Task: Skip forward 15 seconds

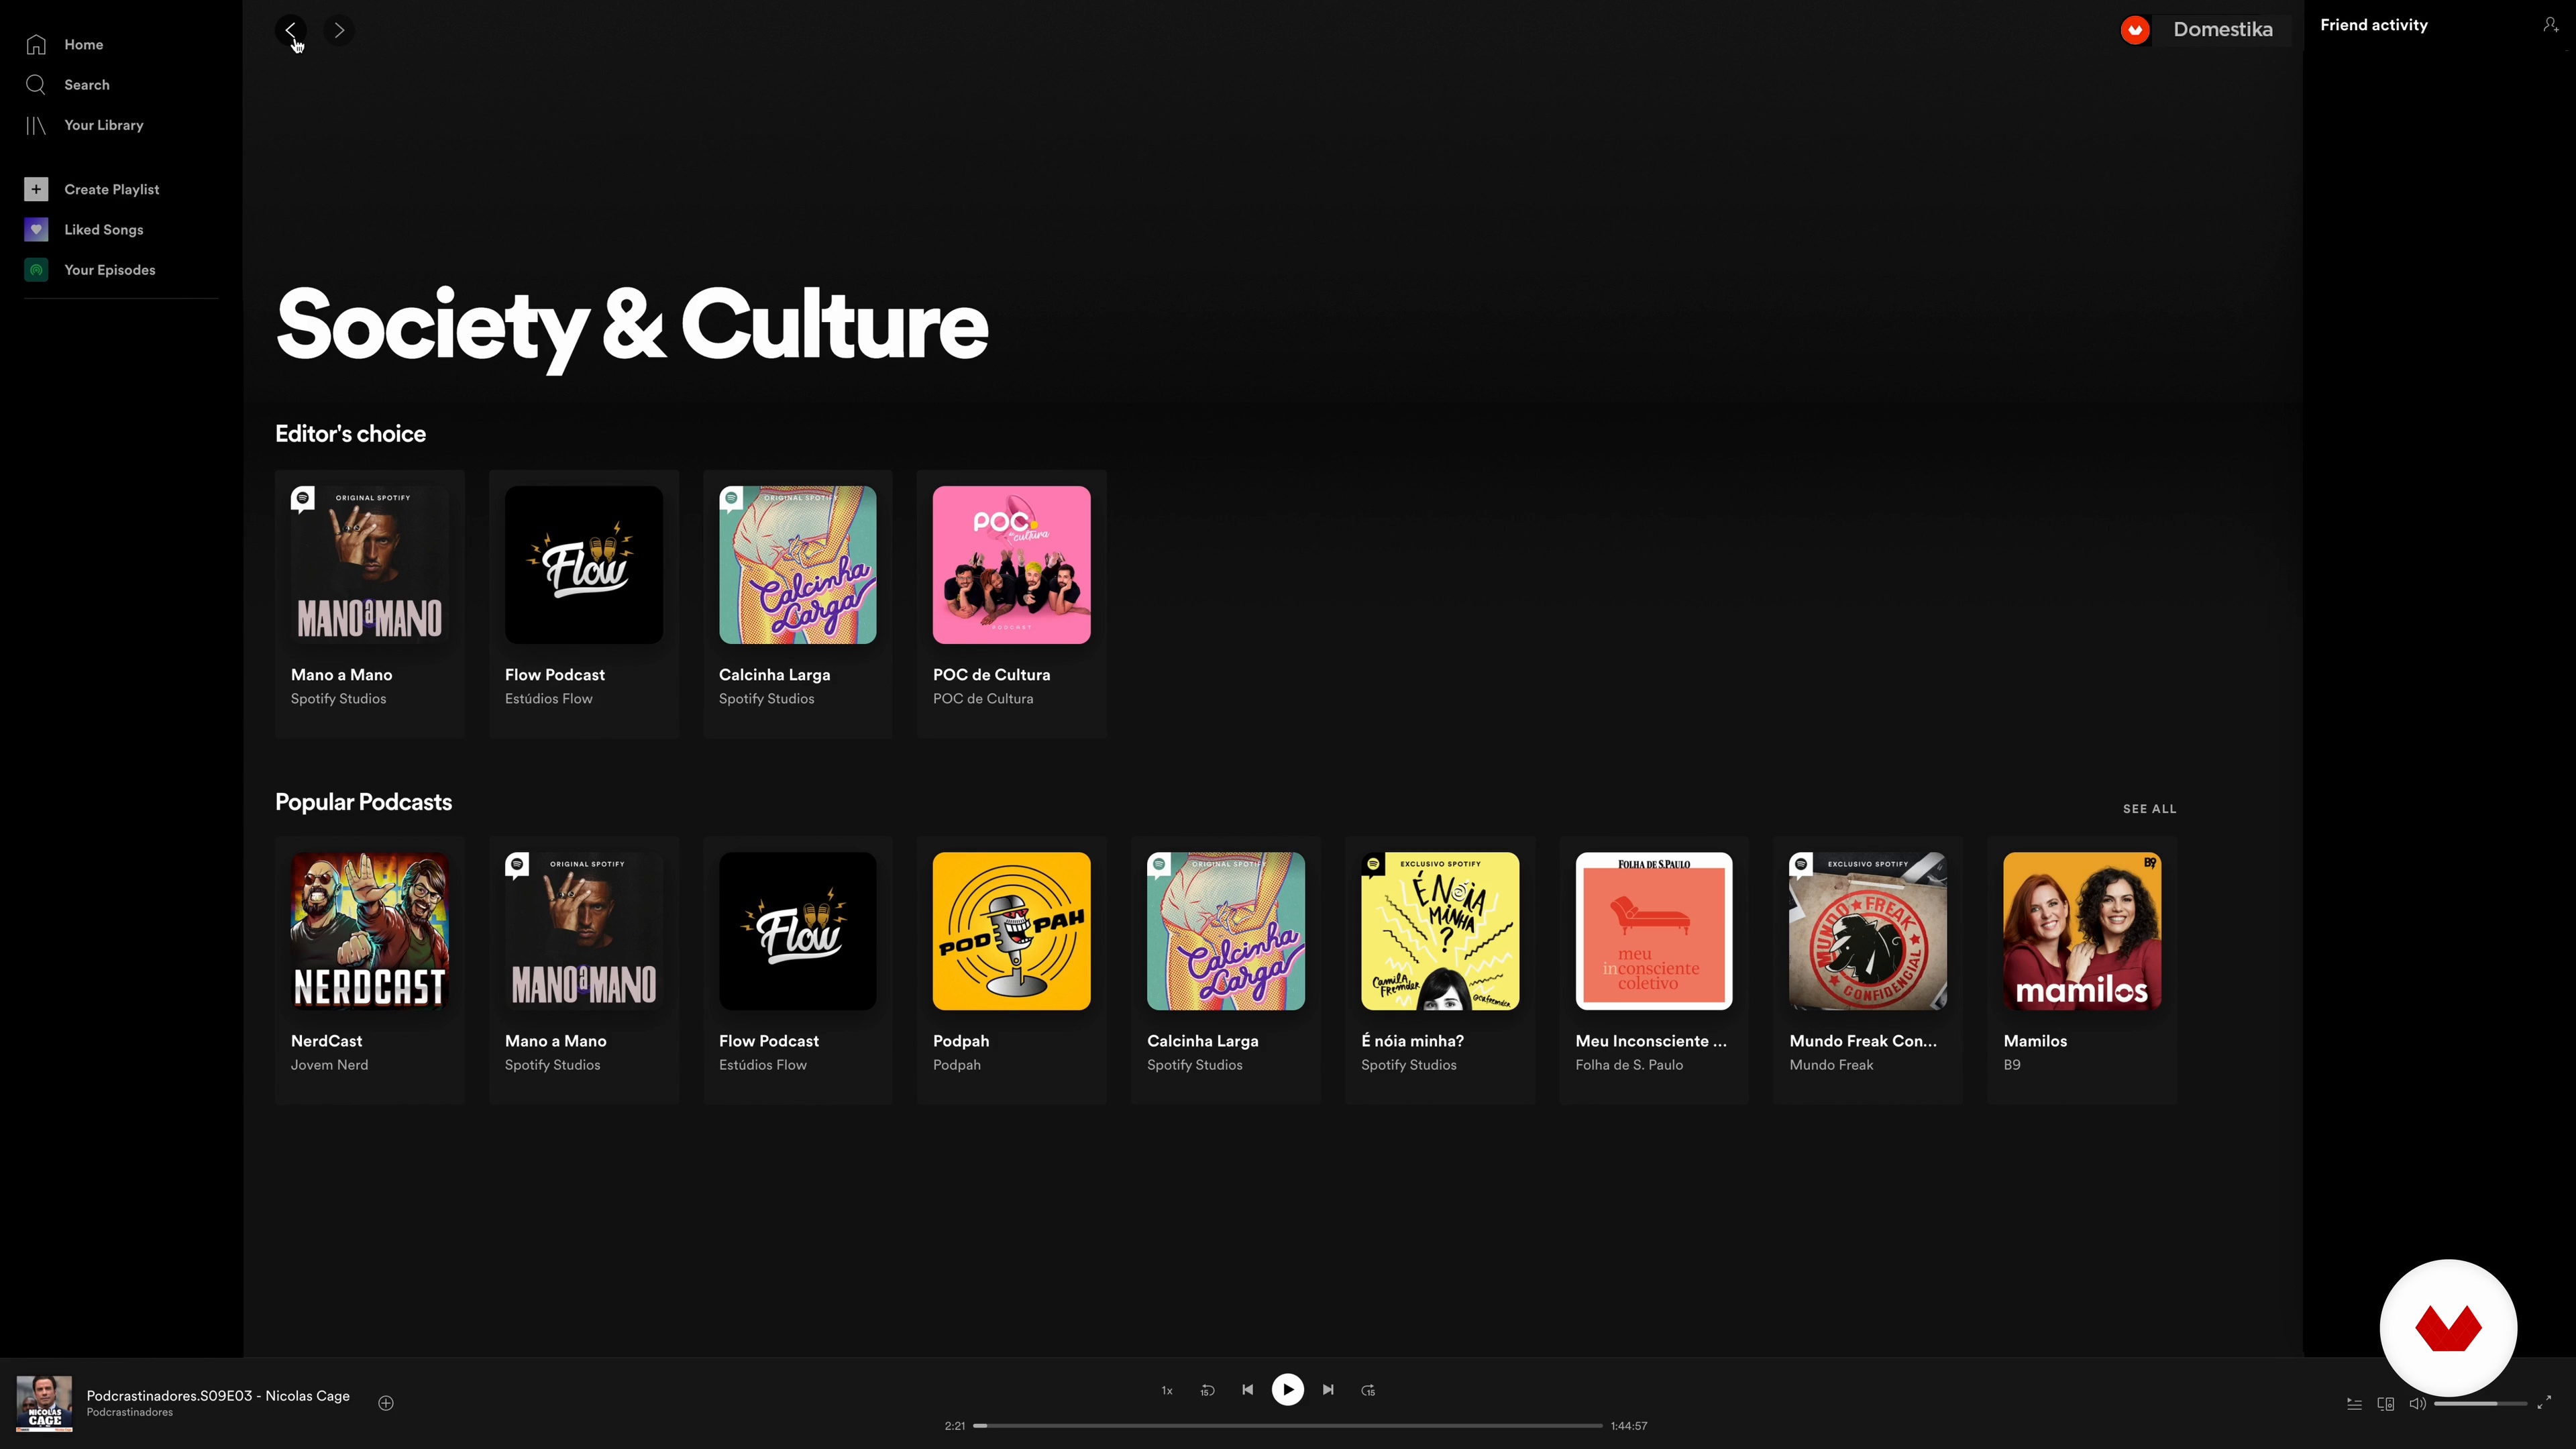Action: click(1368, 1390)
